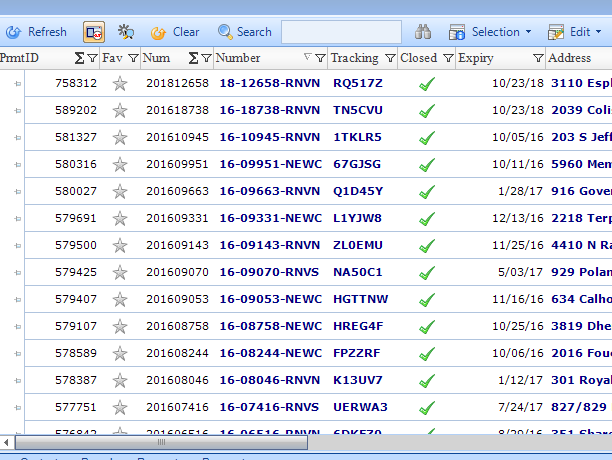Click Expiry cell 5/03/17
The width and height of the screenshot is (612, 460).
point(520,272)
